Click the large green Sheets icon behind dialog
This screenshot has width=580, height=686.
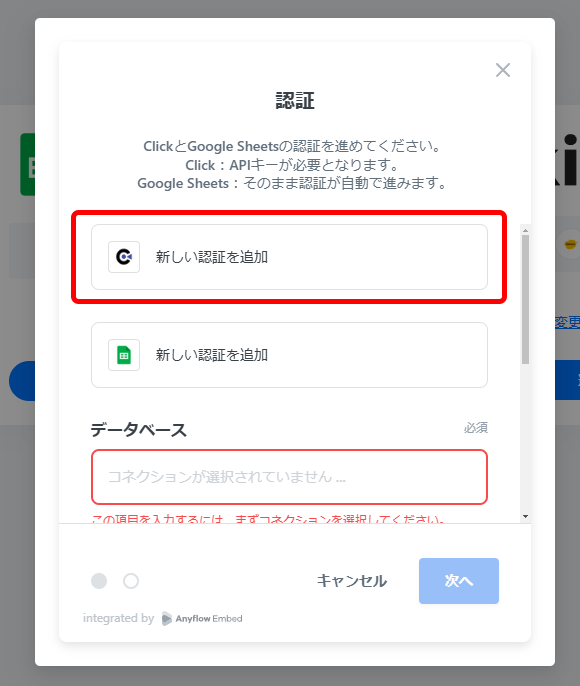tap(28, 164)
